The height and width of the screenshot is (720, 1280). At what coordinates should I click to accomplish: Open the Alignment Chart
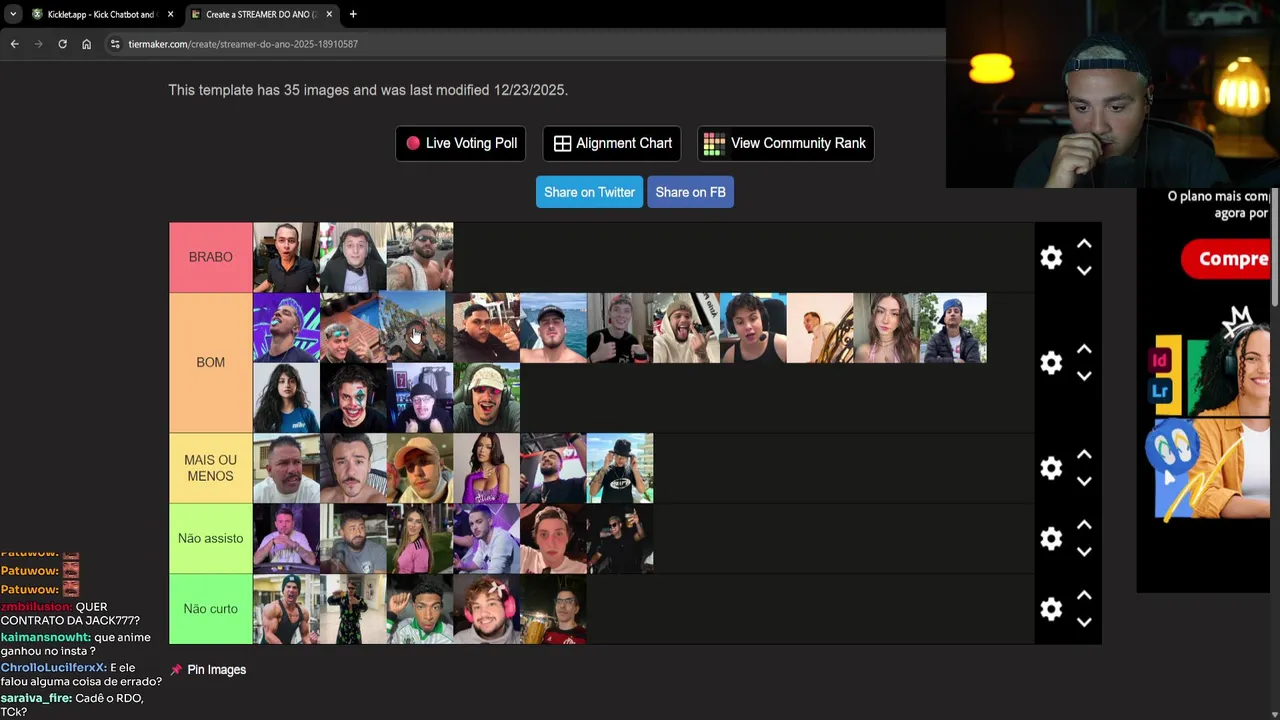click(x=612, y=143)
